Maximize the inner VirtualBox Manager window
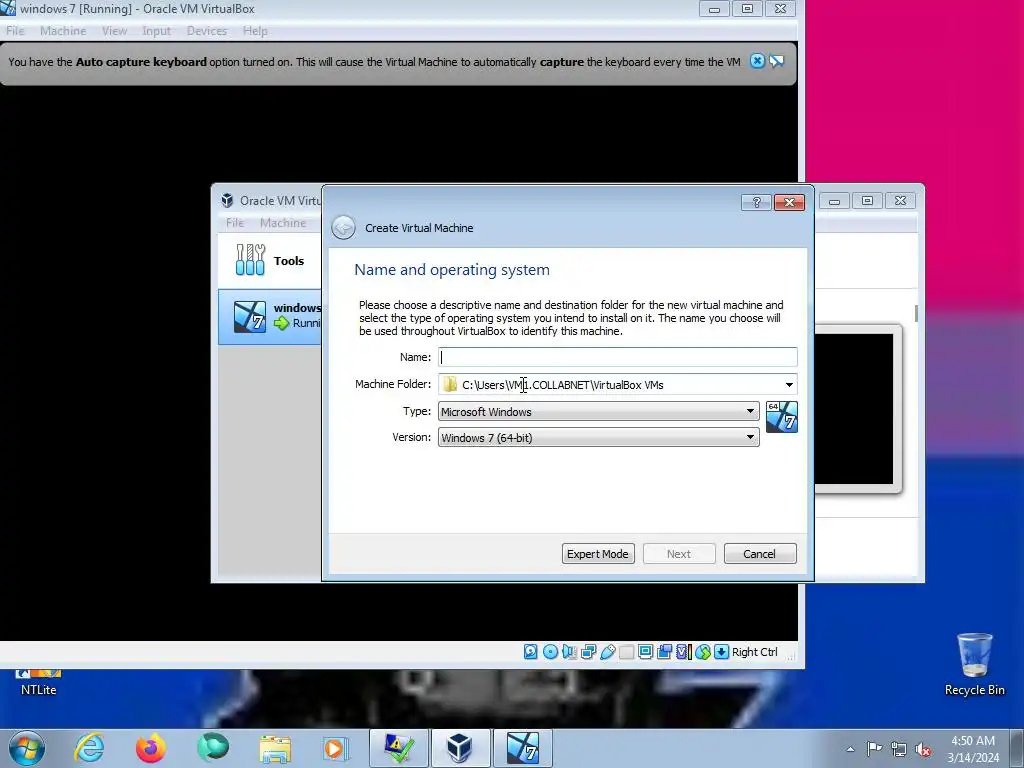 pyautogui.click(x=867, y=200)
